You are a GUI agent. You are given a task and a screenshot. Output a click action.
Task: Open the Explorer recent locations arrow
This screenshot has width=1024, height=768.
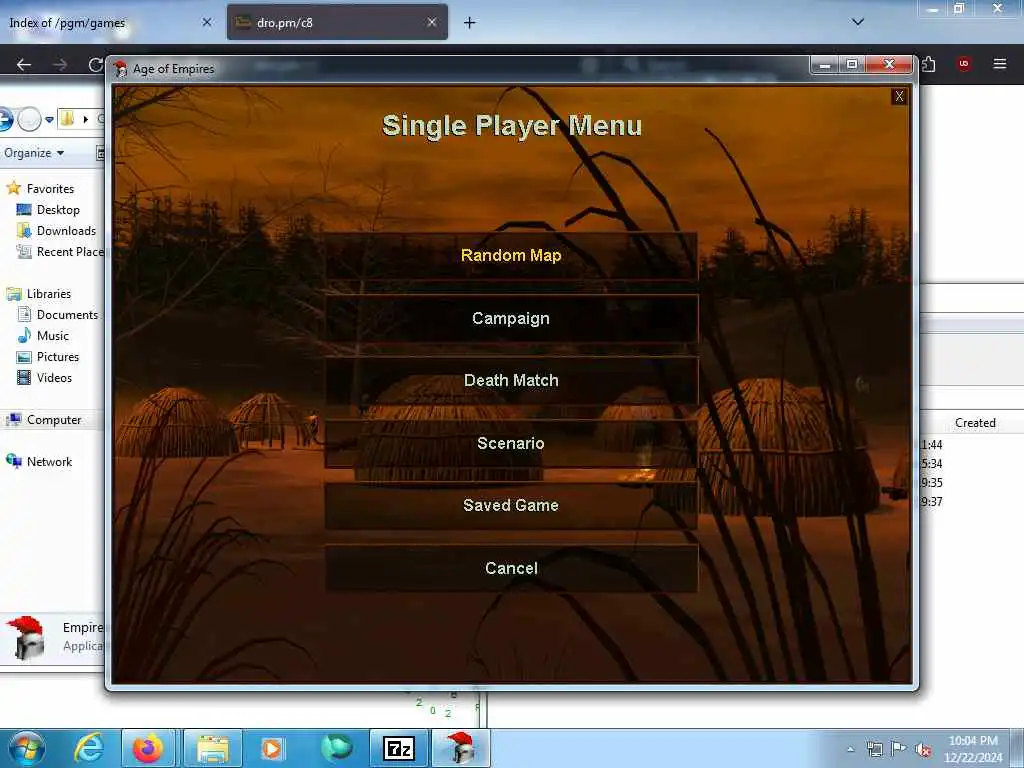(x=49, y=120)
